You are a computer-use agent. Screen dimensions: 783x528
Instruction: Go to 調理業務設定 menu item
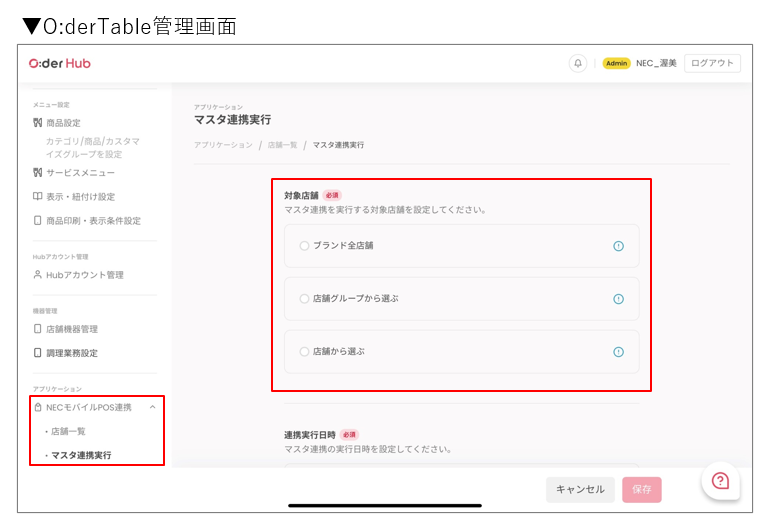point(72,353)
